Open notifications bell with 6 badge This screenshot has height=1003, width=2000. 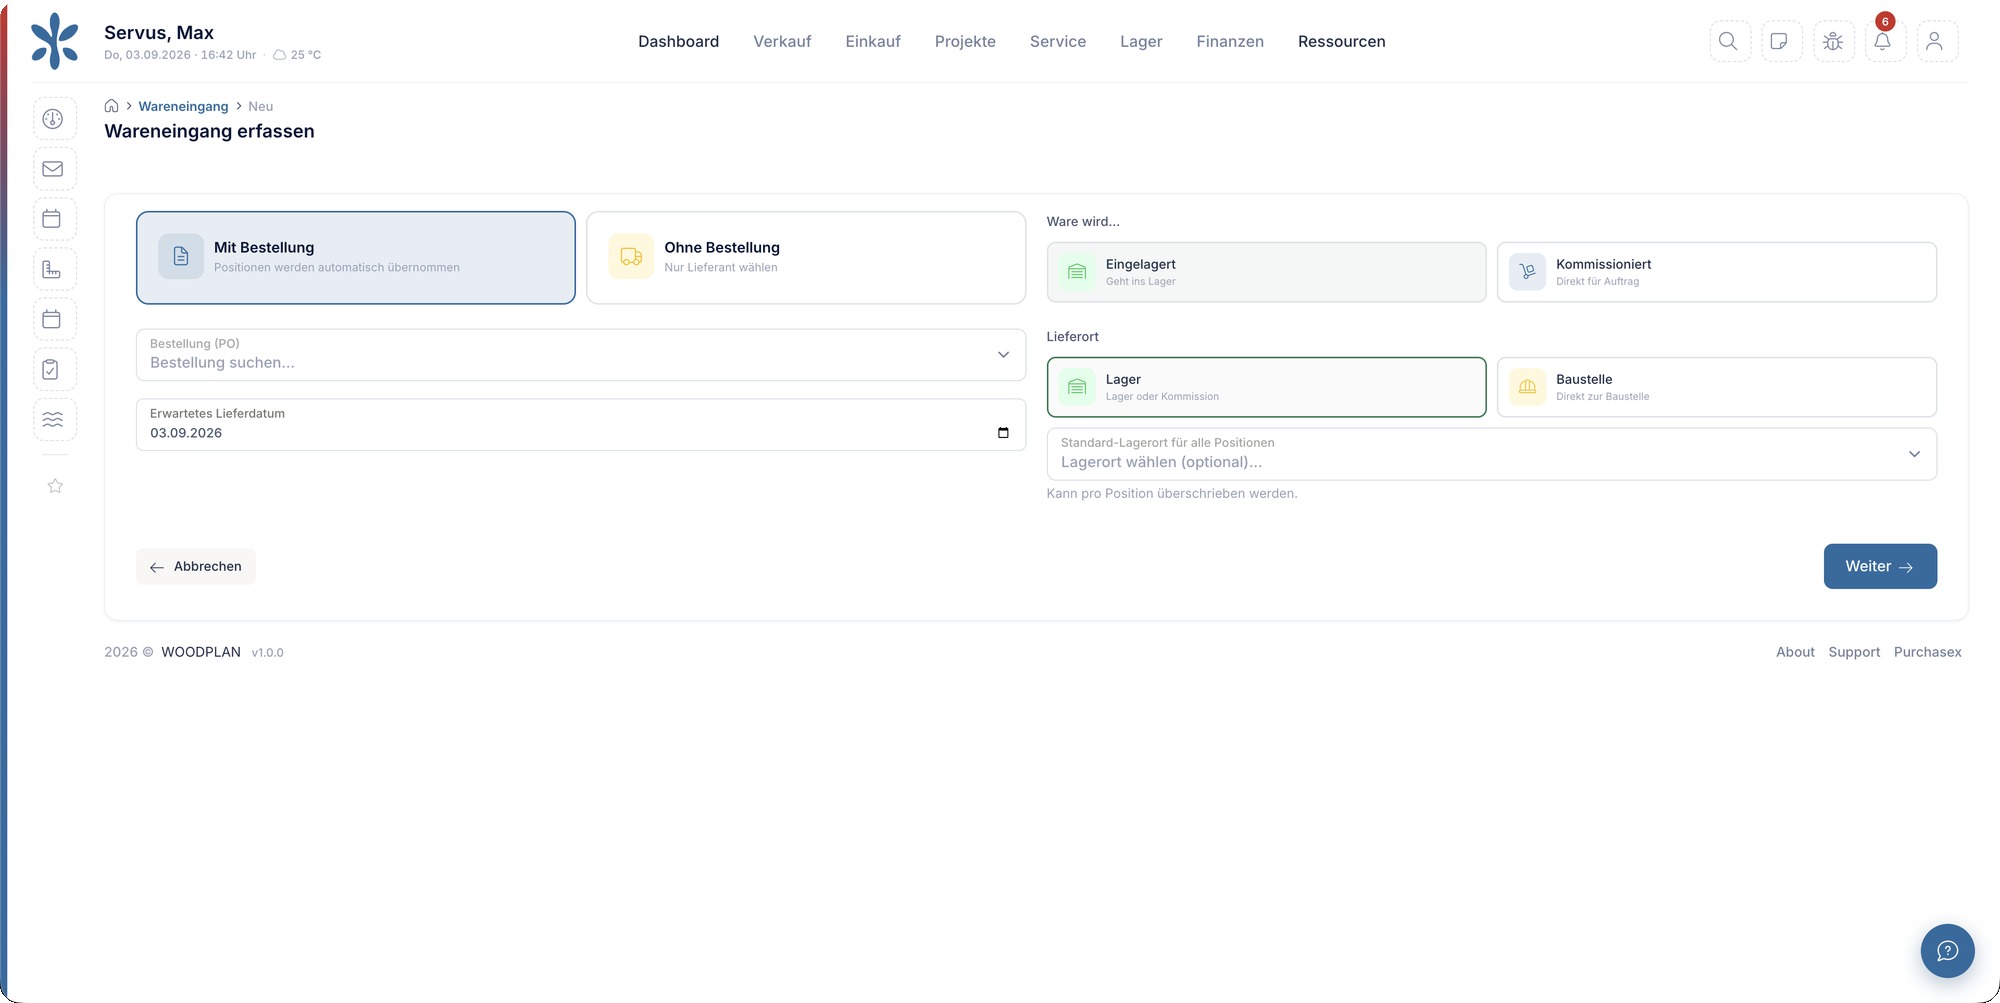[1884, 41]
